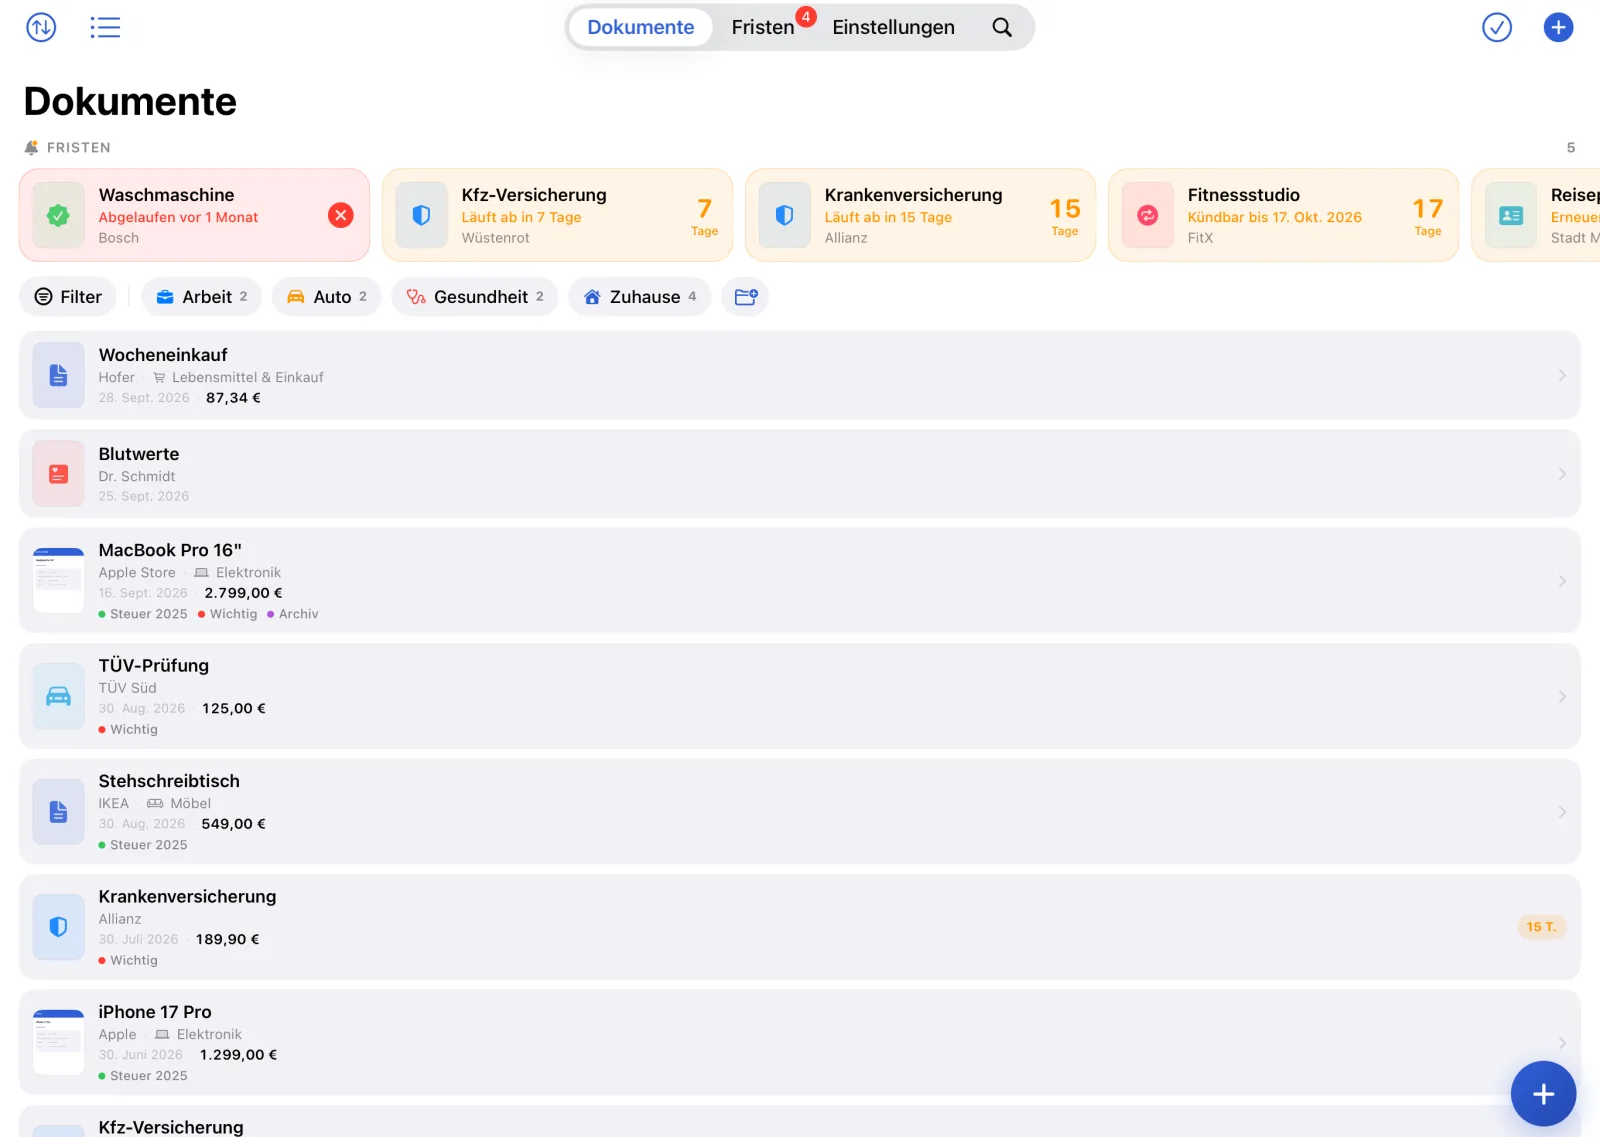1600x1137 pixels.
Task: Open Waschmaschine warranty badge icon
Action: coord(59,215)
